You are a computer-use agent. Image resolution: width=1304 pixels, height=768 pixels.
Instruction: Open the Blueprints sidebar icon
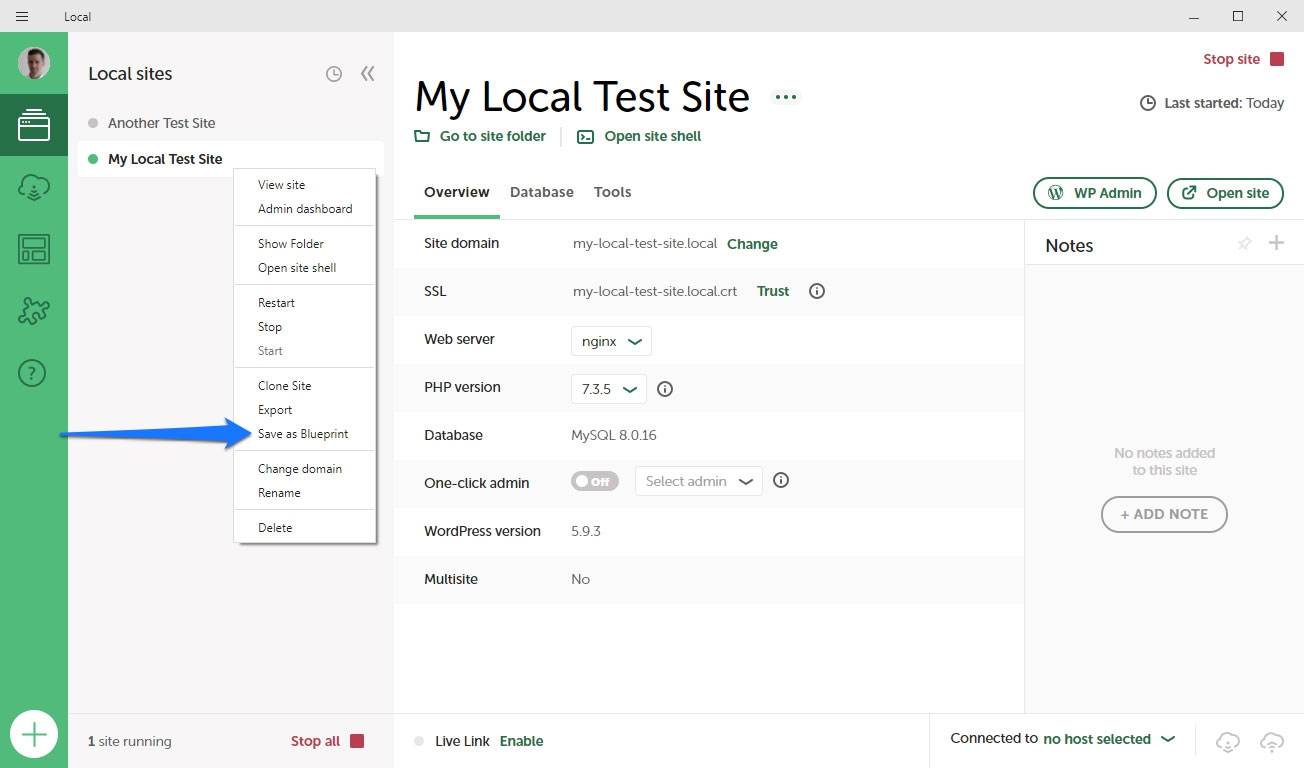[34, 249]
